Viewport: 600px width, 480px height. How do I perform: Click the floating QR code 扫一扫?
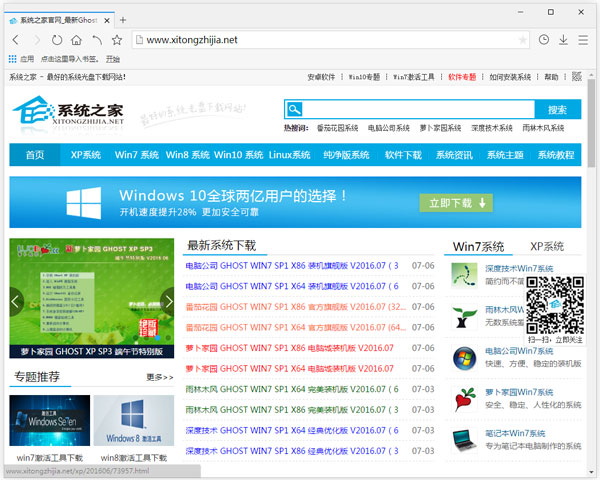pyautogui.click(x=555, y=305)
